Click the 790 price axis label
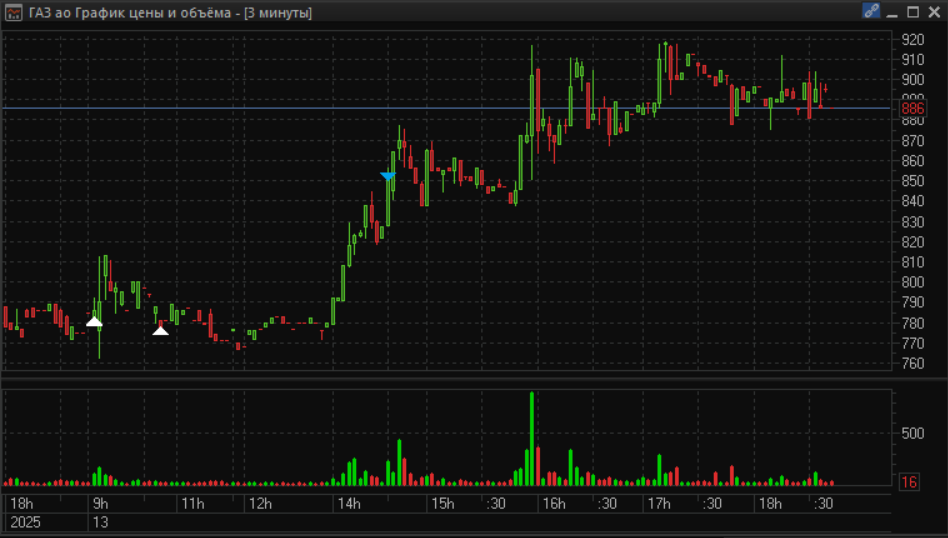This screenshot has height=538, width=948. point(912,302)
